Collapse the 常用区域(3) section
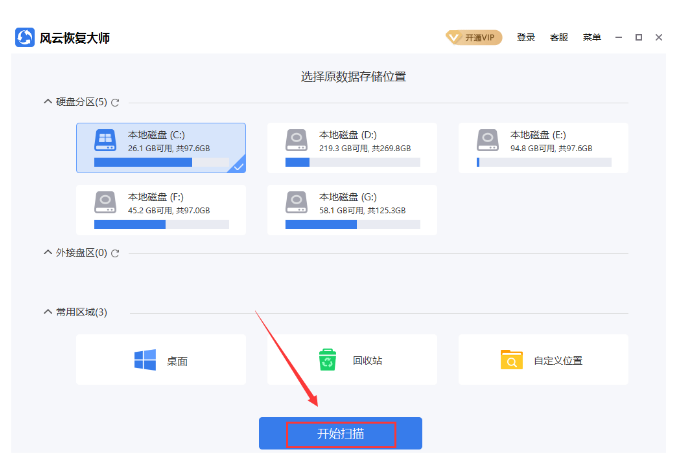The height and width of the screenshot is (454, 691). (48, 312)
